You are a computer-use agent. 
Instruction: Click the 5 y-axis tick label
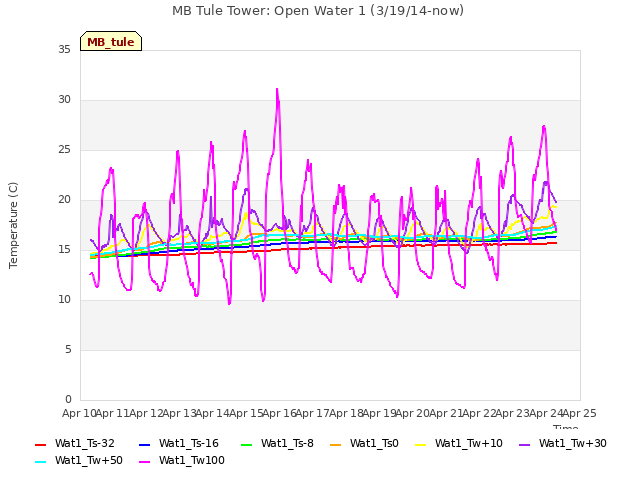coord(68,349)
